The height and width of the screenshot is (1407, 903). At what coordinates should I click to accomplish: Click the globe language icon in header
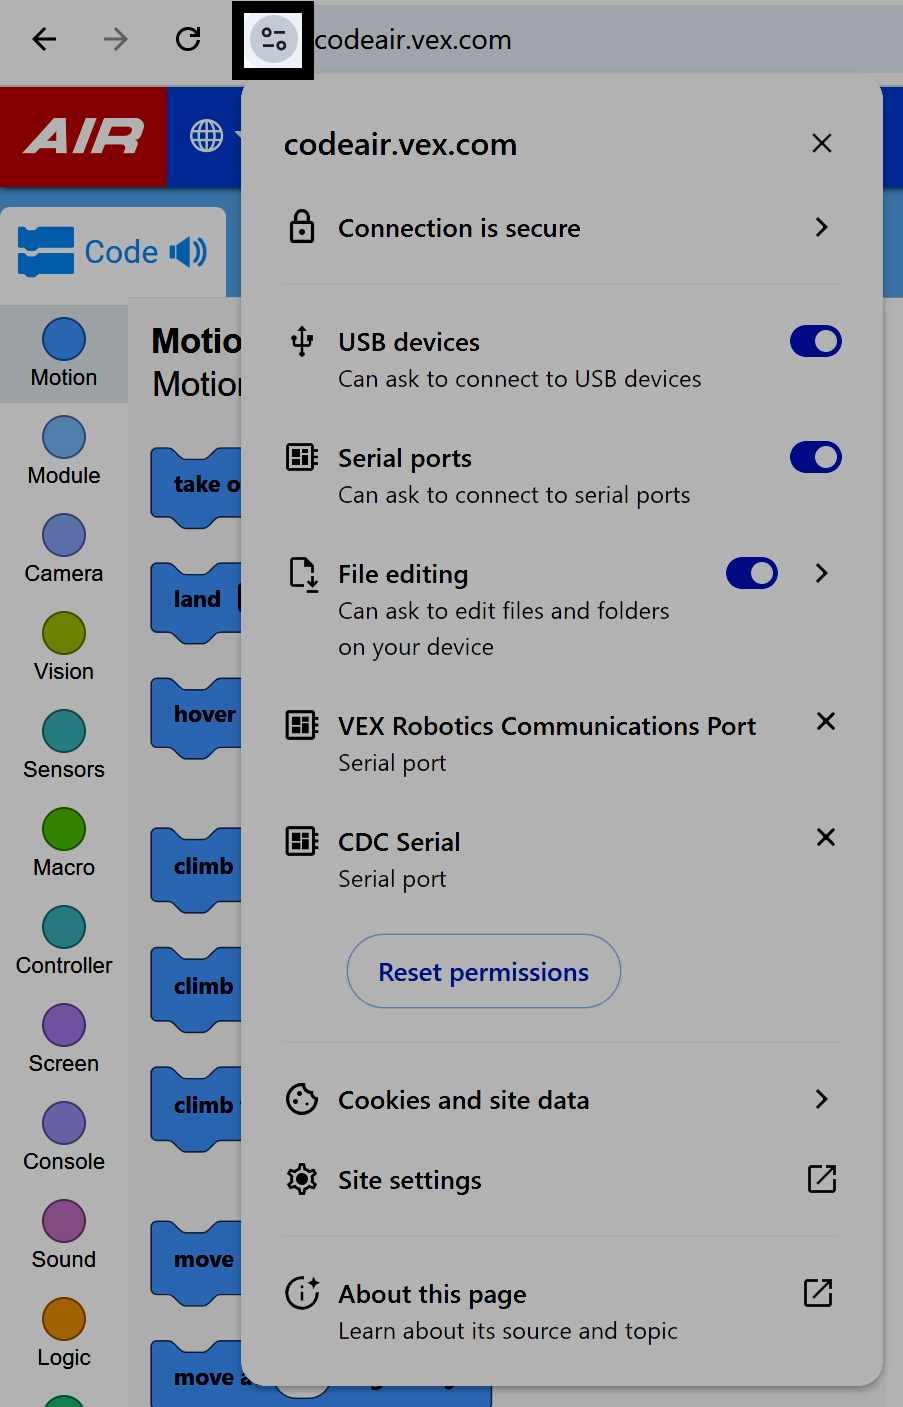click(x=206, y=135)
